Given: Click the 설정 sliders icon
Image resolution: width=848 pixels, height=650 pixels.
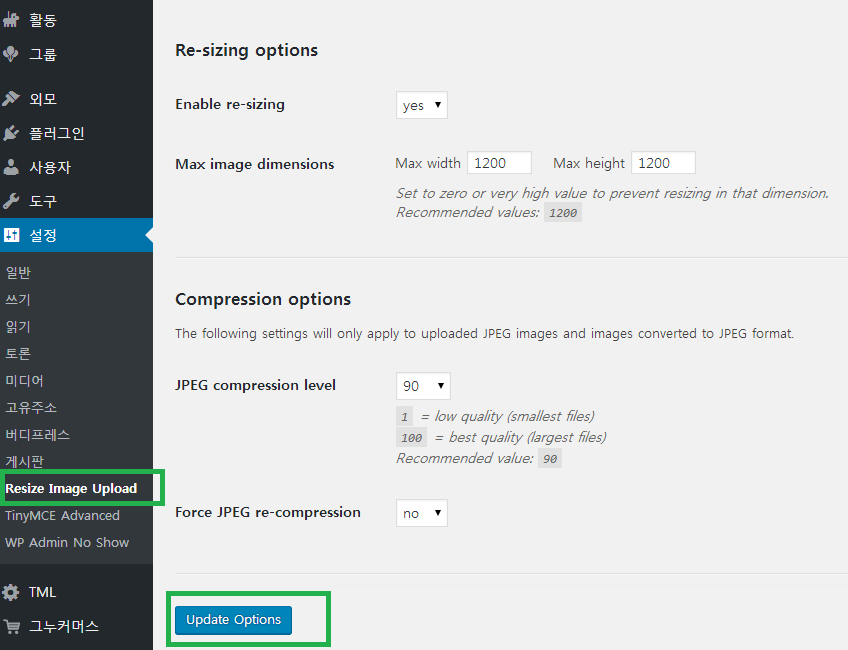Looking at the screenshot, I should (x=11, y=236).
